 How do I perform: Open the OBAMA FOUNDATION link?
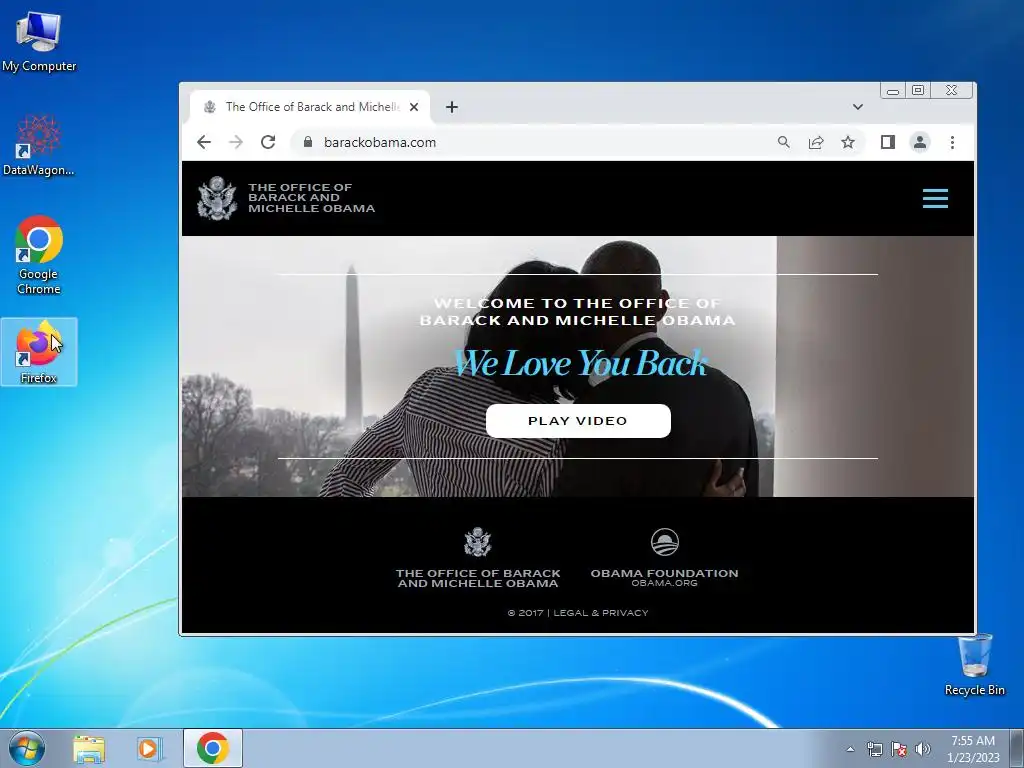[x=665, y=573]
